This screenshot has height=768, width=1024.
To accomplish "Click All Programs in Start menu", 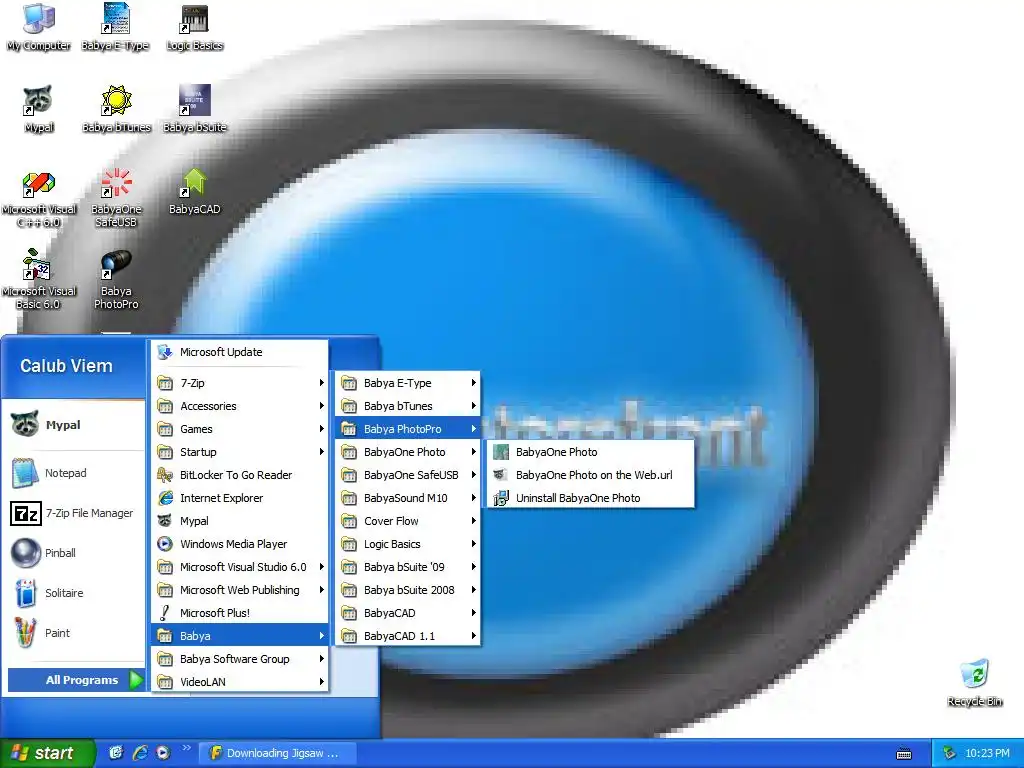I will pos(76,680).
